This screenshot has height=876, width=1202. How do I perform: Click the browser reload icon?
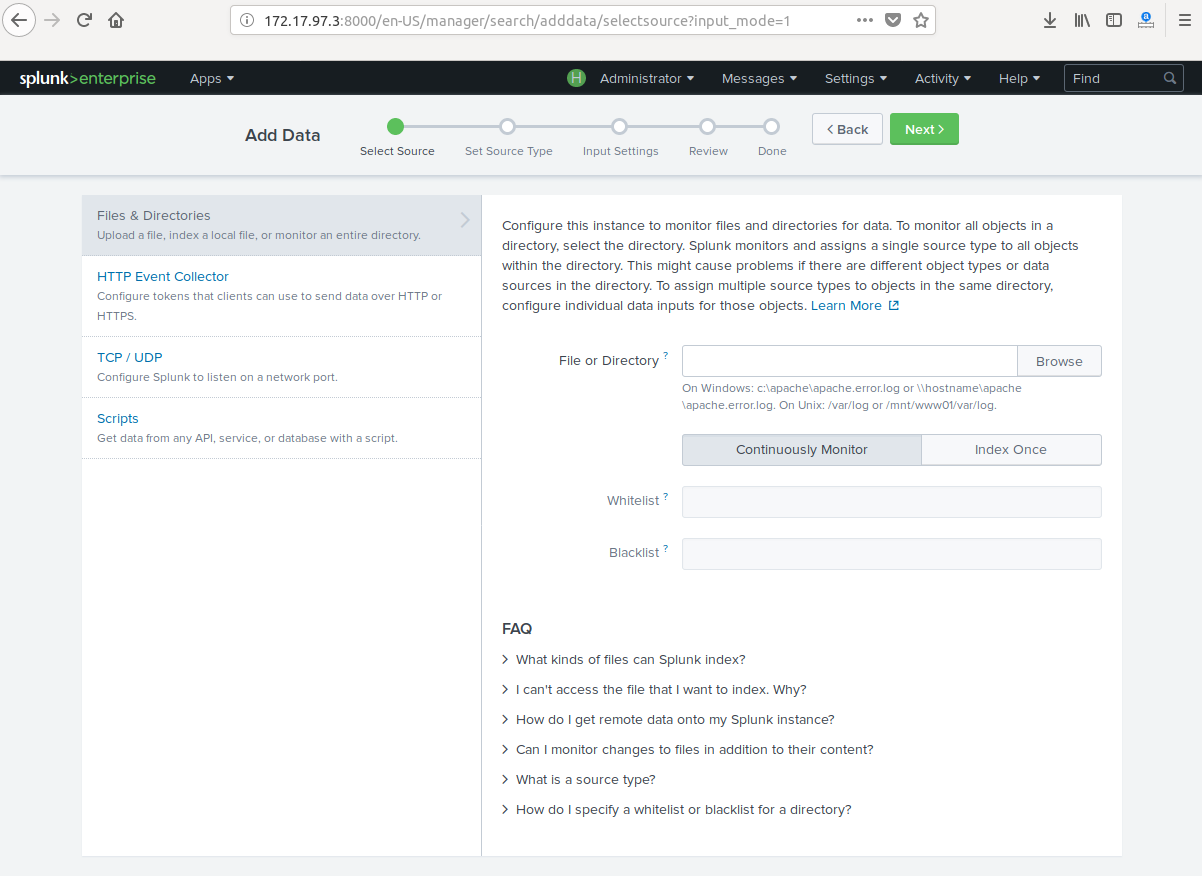[84, 20]
